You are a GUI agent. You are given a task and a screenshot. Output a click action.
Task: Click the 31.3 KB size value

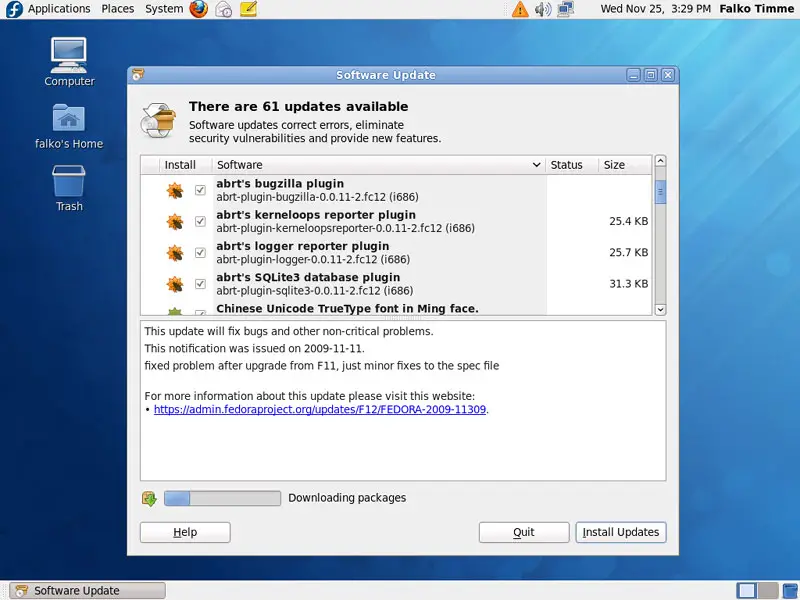[x=629, y=284]
